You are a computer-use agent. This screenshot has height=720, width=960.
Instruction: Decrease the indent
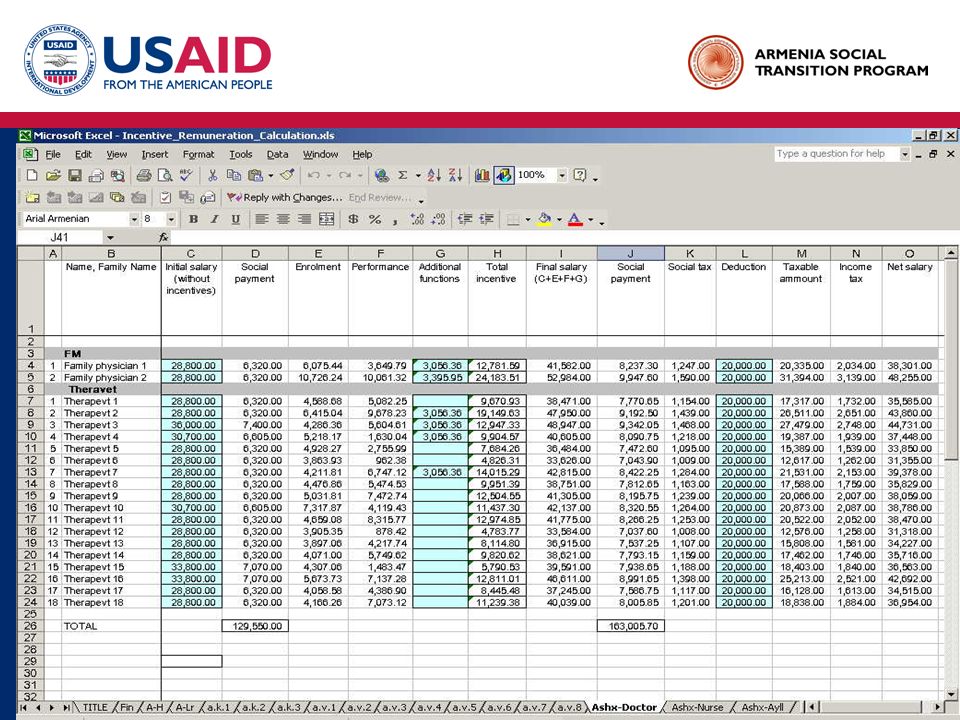(x=465, y=219)
